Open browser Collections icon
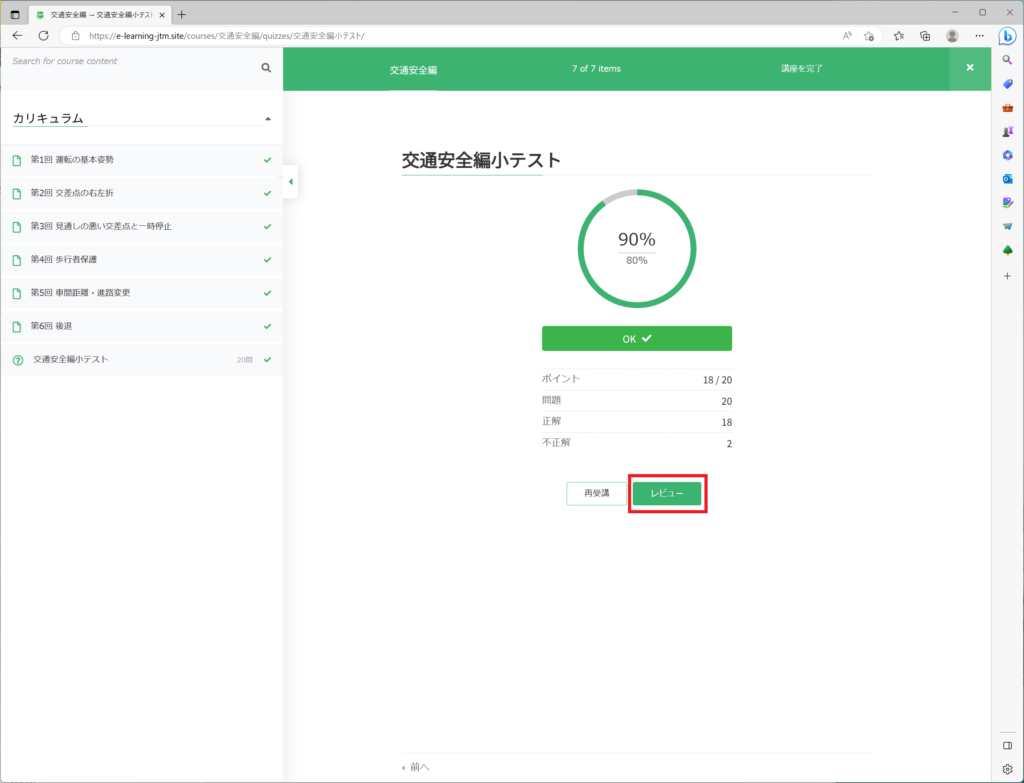The height and width of the screenshot is (783, 1024). pyautogui.click(x=925, y=35)
